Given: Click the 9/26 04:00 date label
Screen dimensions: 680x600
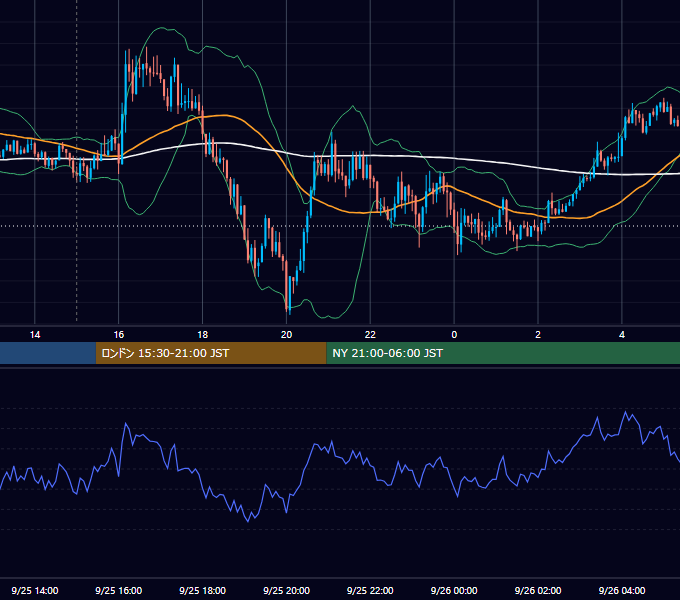Looking at the screenshot, I should [622, 590].
